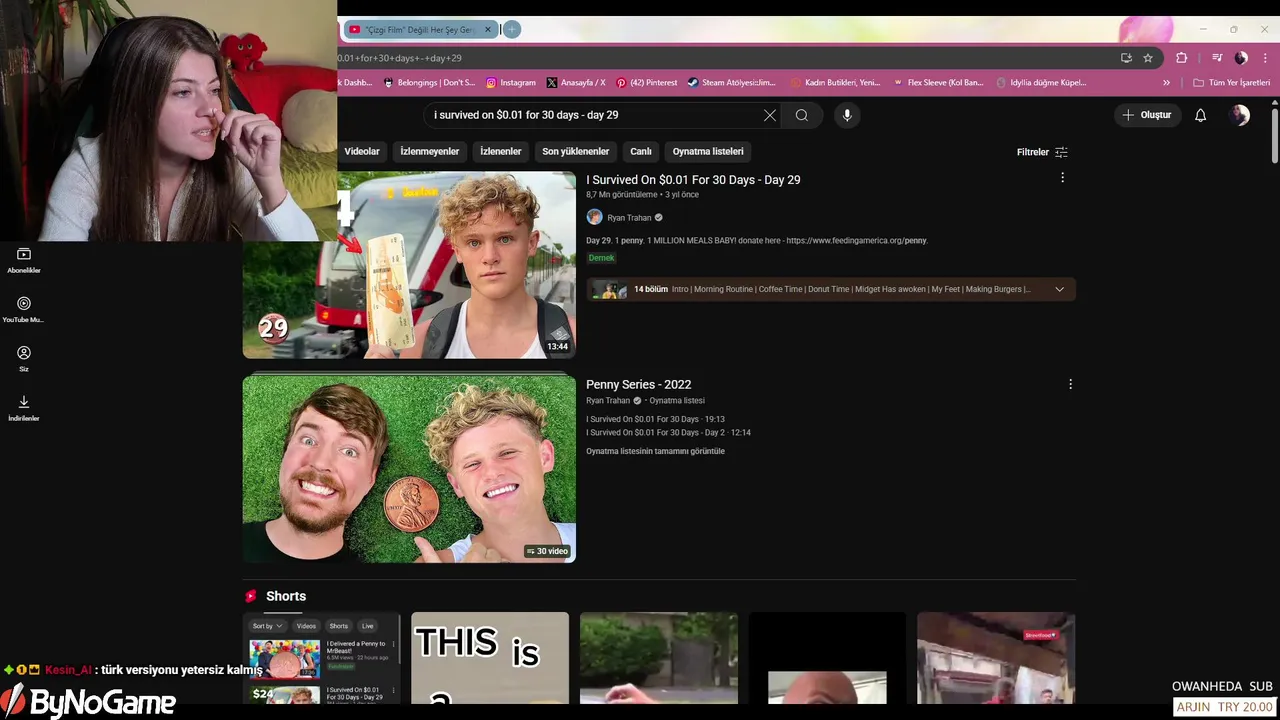Click the magnifier search button
This screenshot has width=1280, height=720.
tap(801, 115)
